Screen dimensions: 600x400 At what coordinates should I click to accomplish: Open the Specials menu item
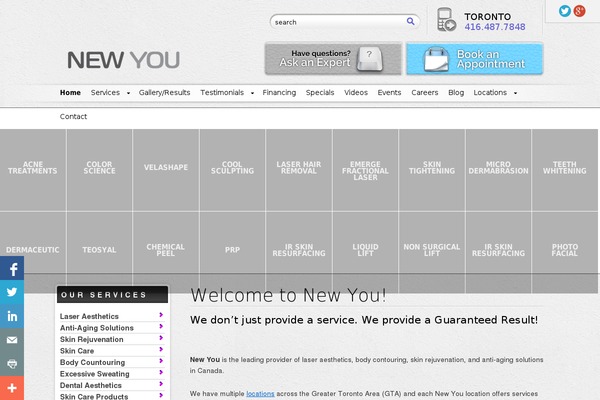(320, 93)
